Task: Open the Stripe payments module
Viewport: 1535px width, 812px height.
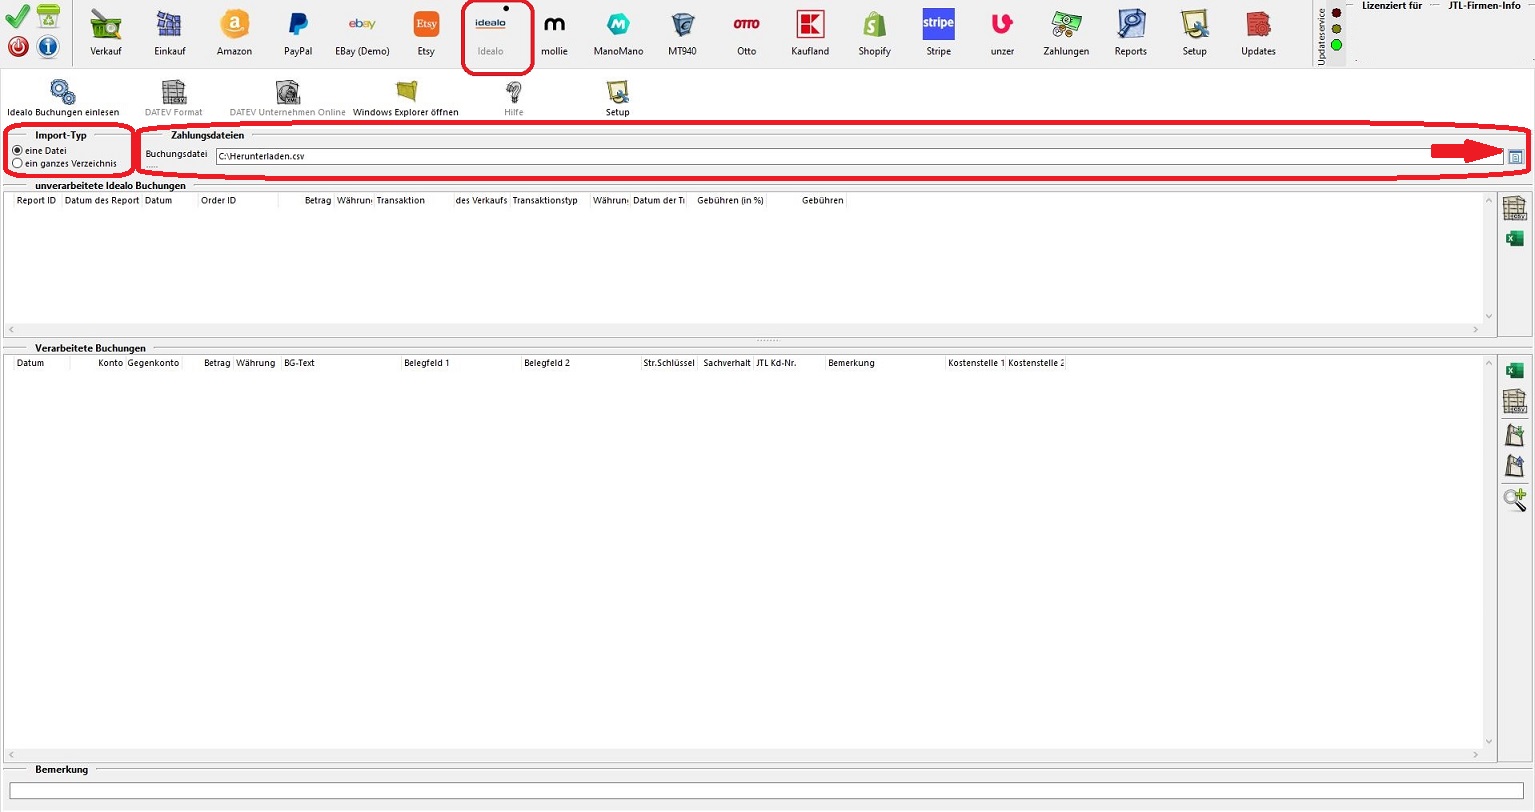Action: tap(938, 33)
